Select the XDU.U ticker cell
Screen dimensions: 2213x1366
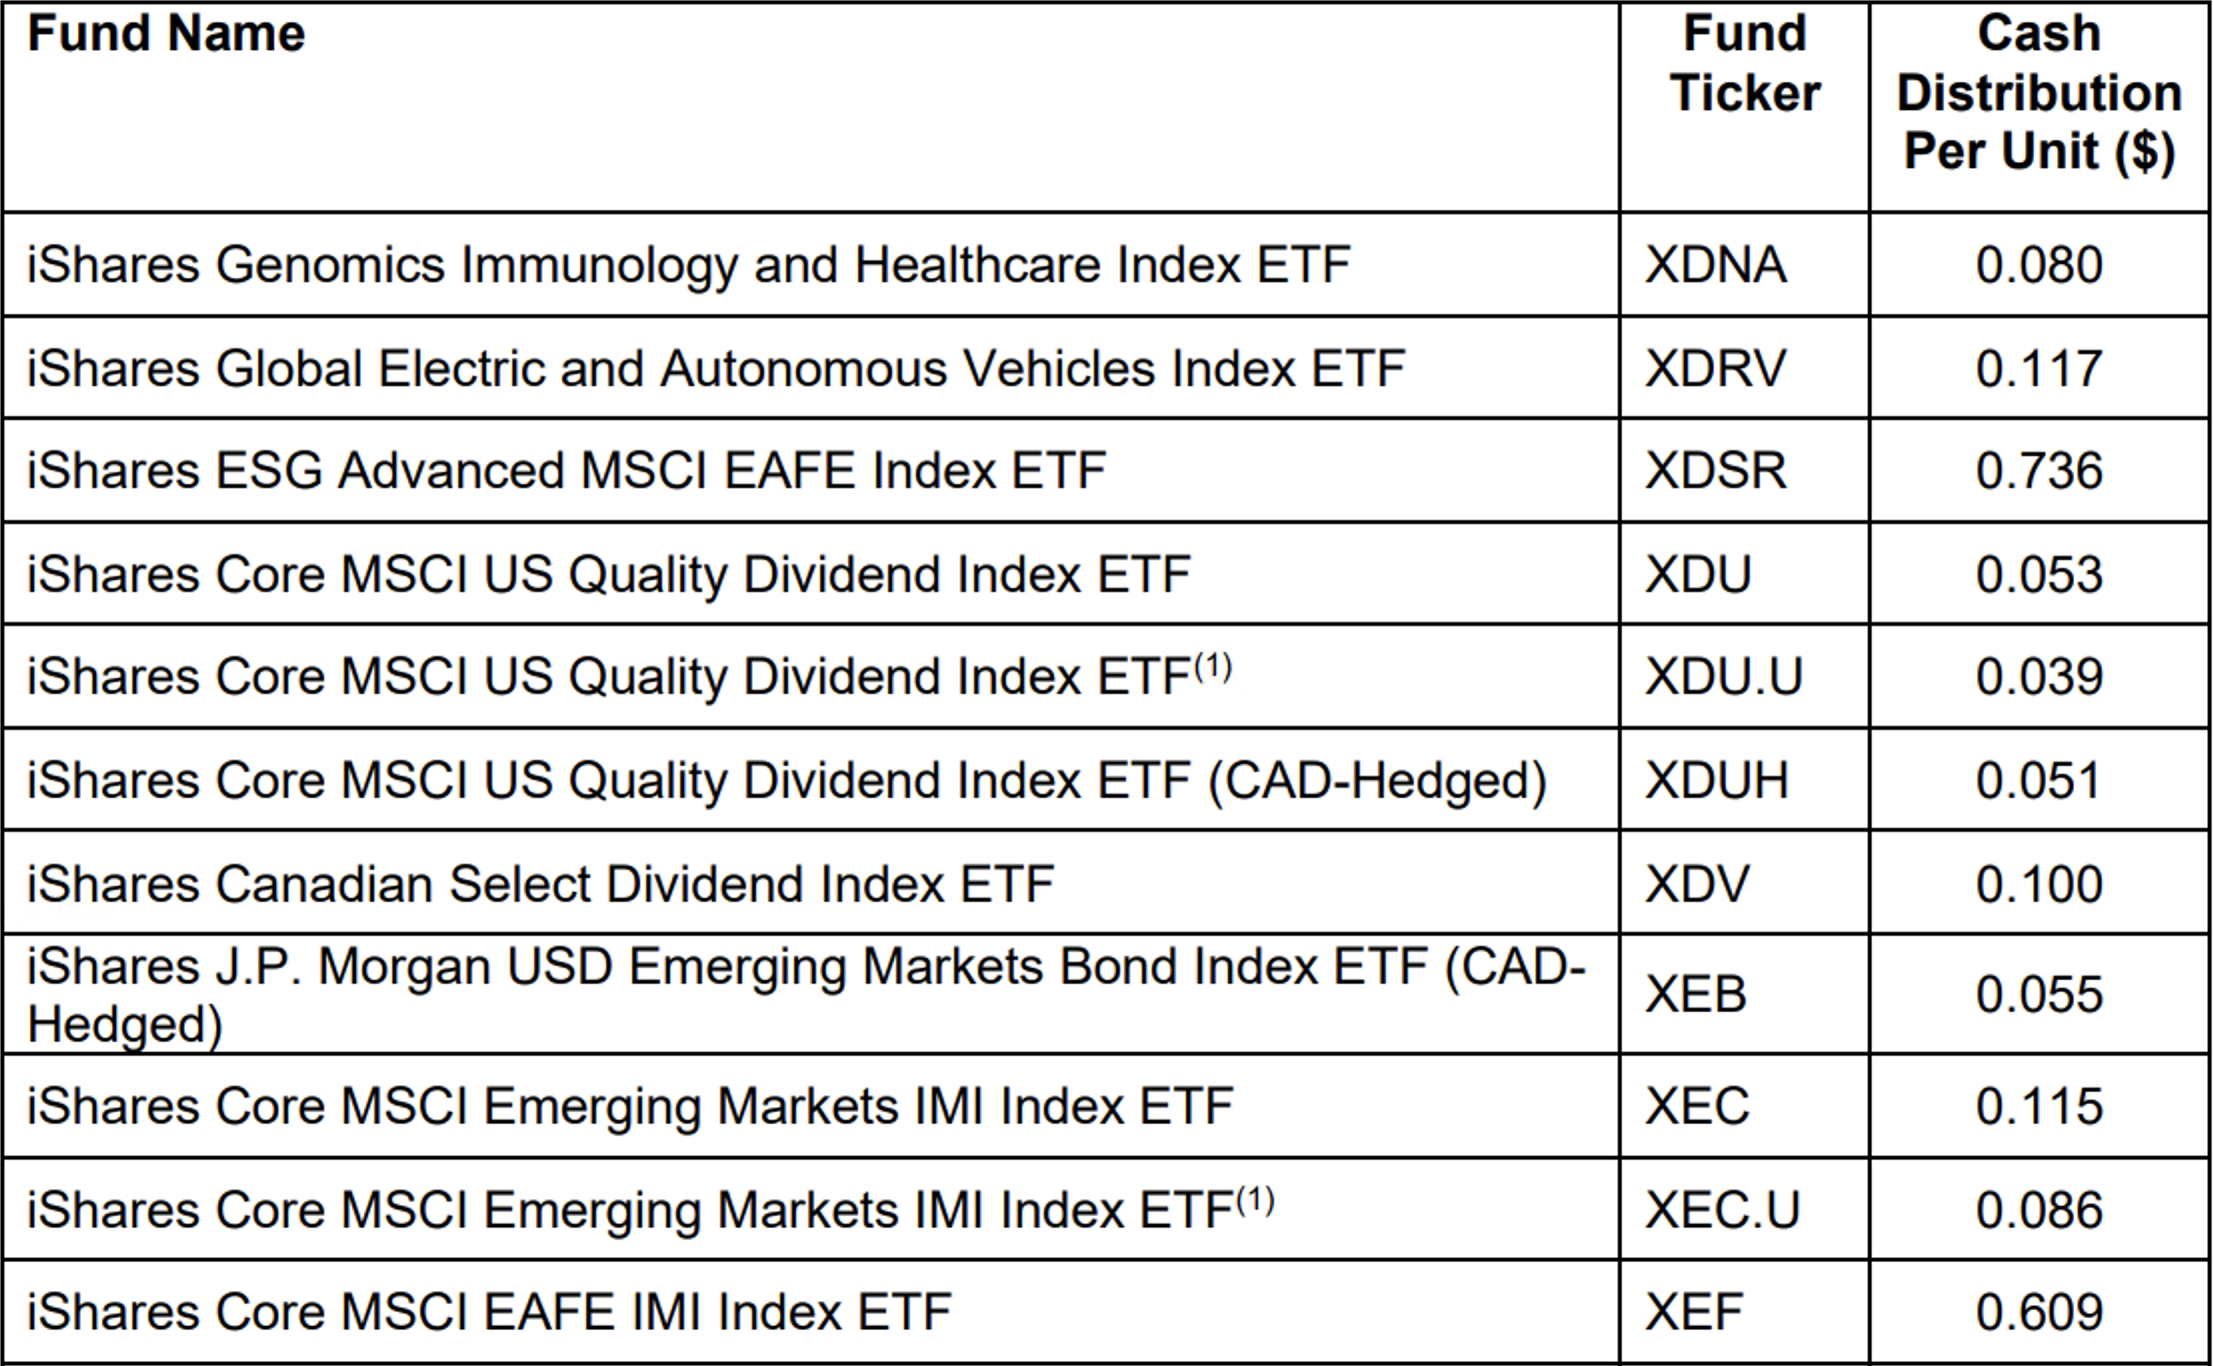[1723, 677]
